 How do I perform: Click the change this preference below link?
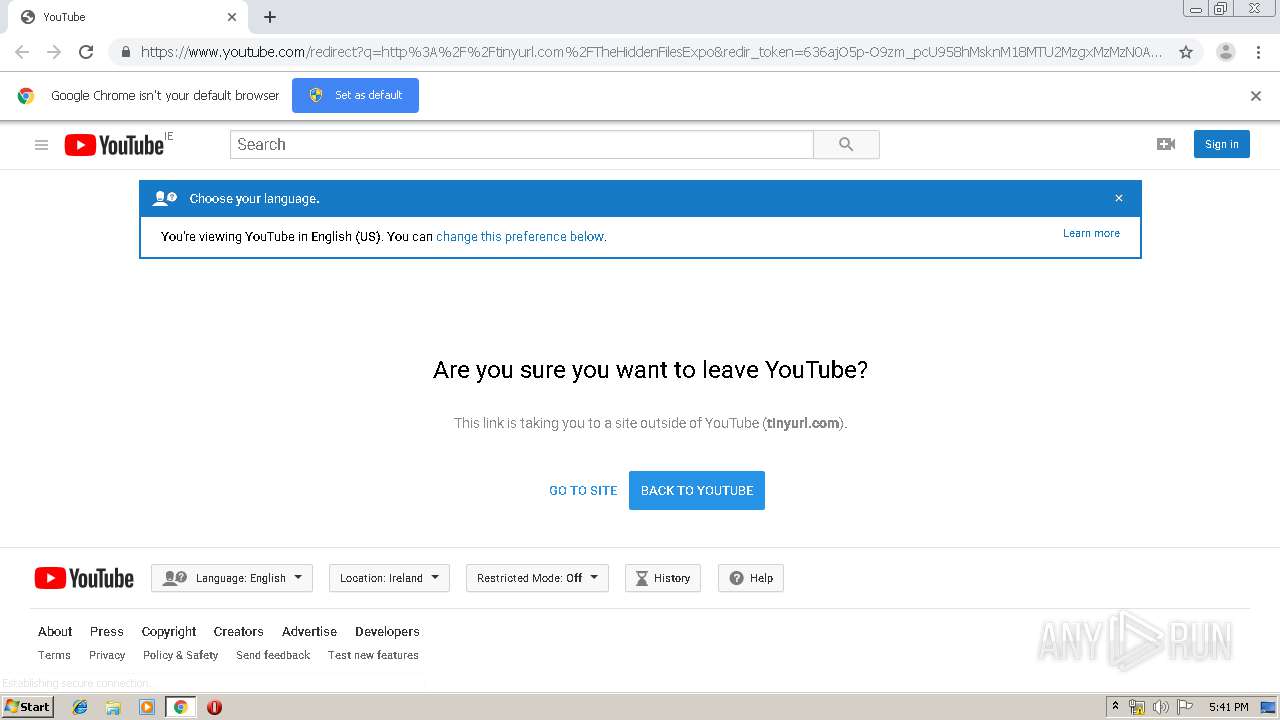click(x=521, y=237)
